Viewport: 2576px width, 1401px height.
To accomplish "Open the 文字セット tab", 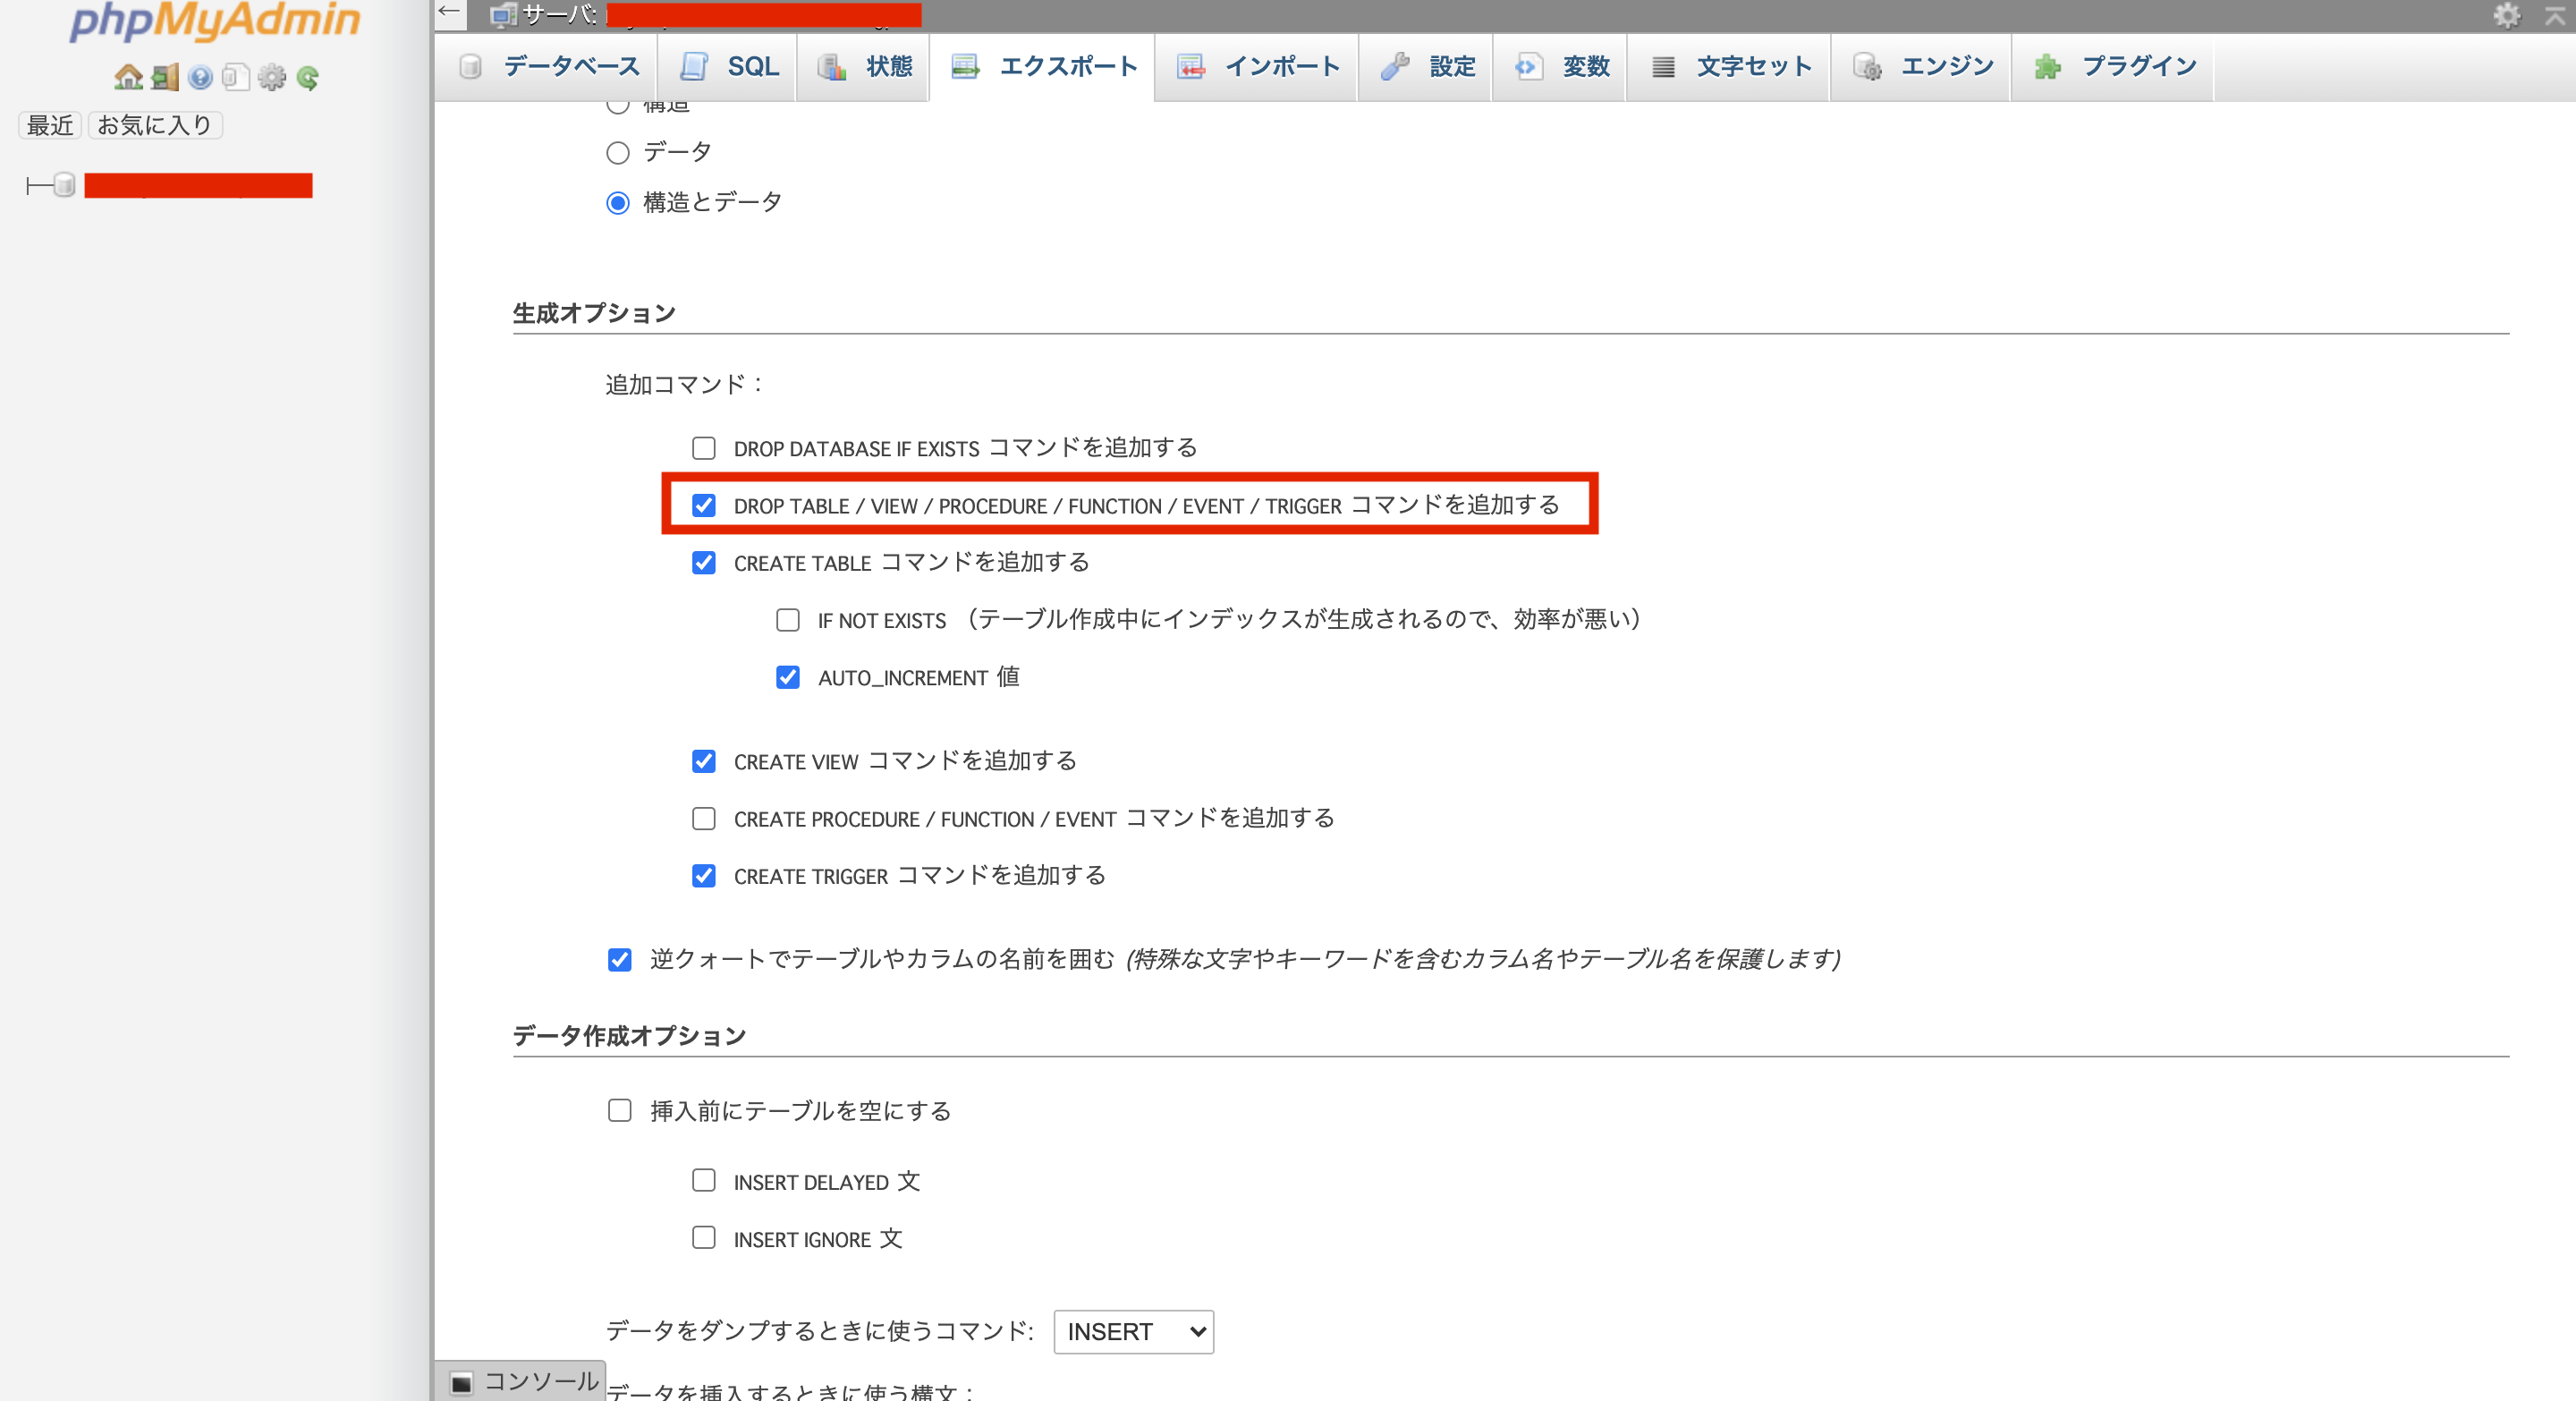I will tap(1731, 67).
